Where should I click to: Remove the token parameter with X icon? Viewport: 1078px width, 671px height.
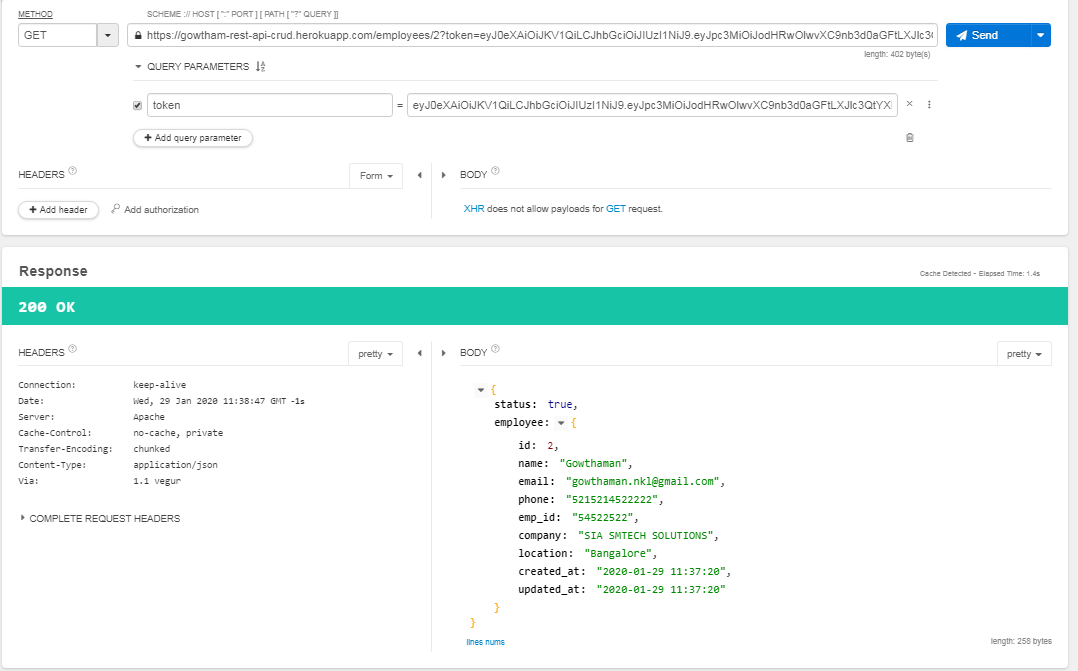pyautogui.click(x=910, y=104)
